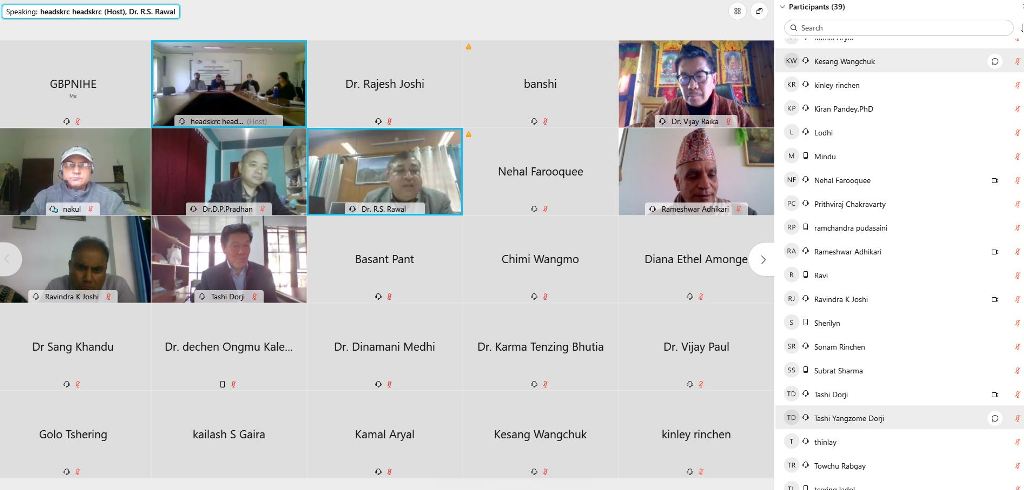Screen dimensions: 1024x490
Task: Click the participants Search field
Action: click(x=899, y=27)
